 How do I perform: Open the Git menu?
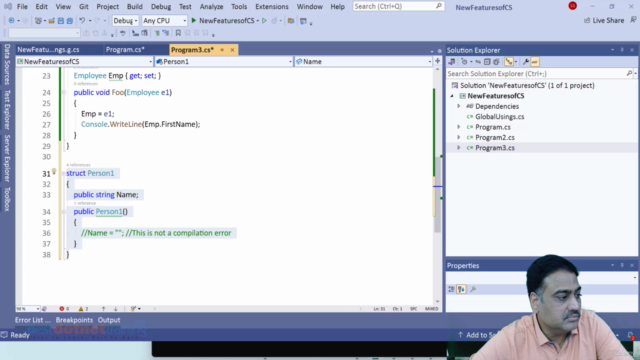tap(84, 7)
